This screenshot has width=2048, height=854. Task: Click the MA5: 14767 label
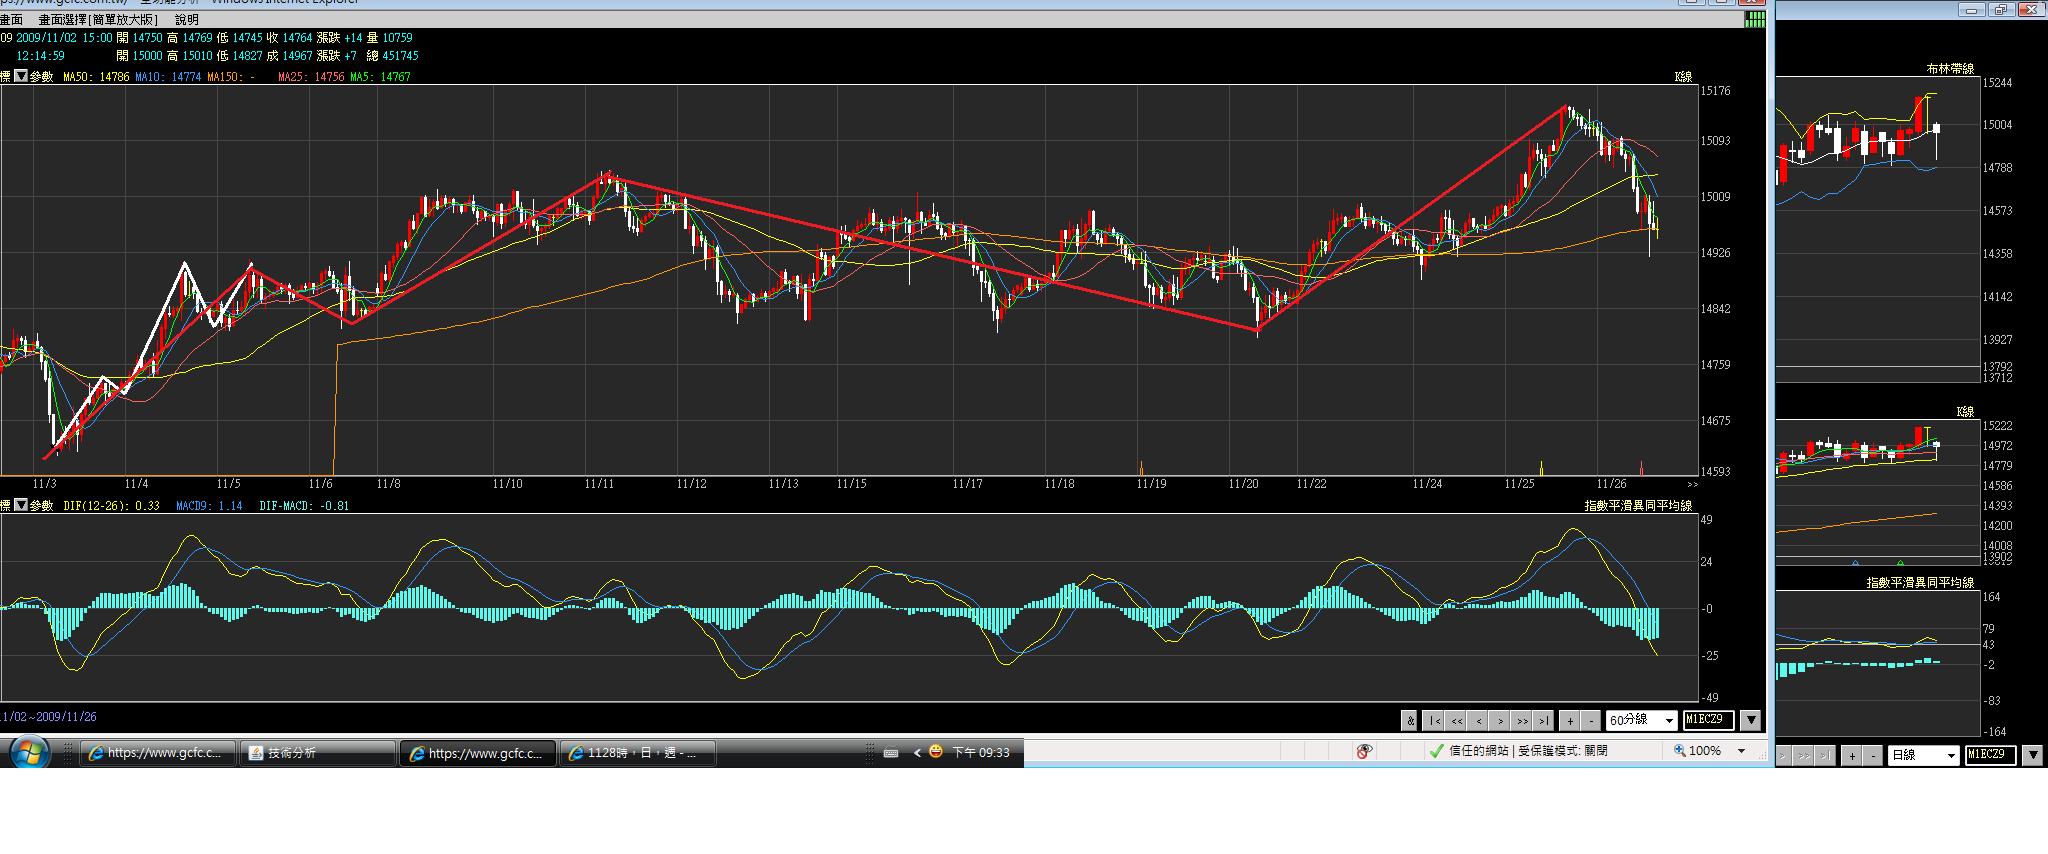click(380, 76)
